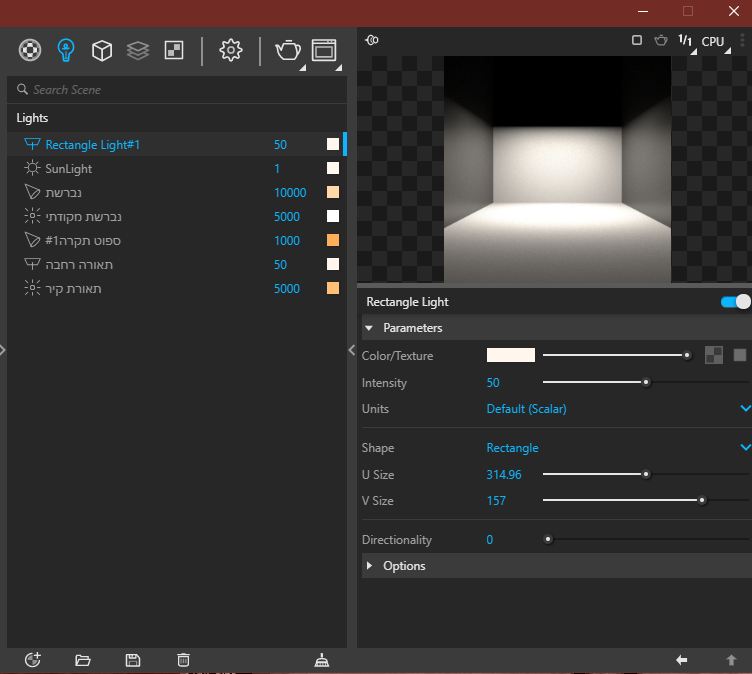This screenshot has height=674, width=752.
Task: Open V-Ray render Settings gear
Action: pyautogui.click(x=231, y=49)
